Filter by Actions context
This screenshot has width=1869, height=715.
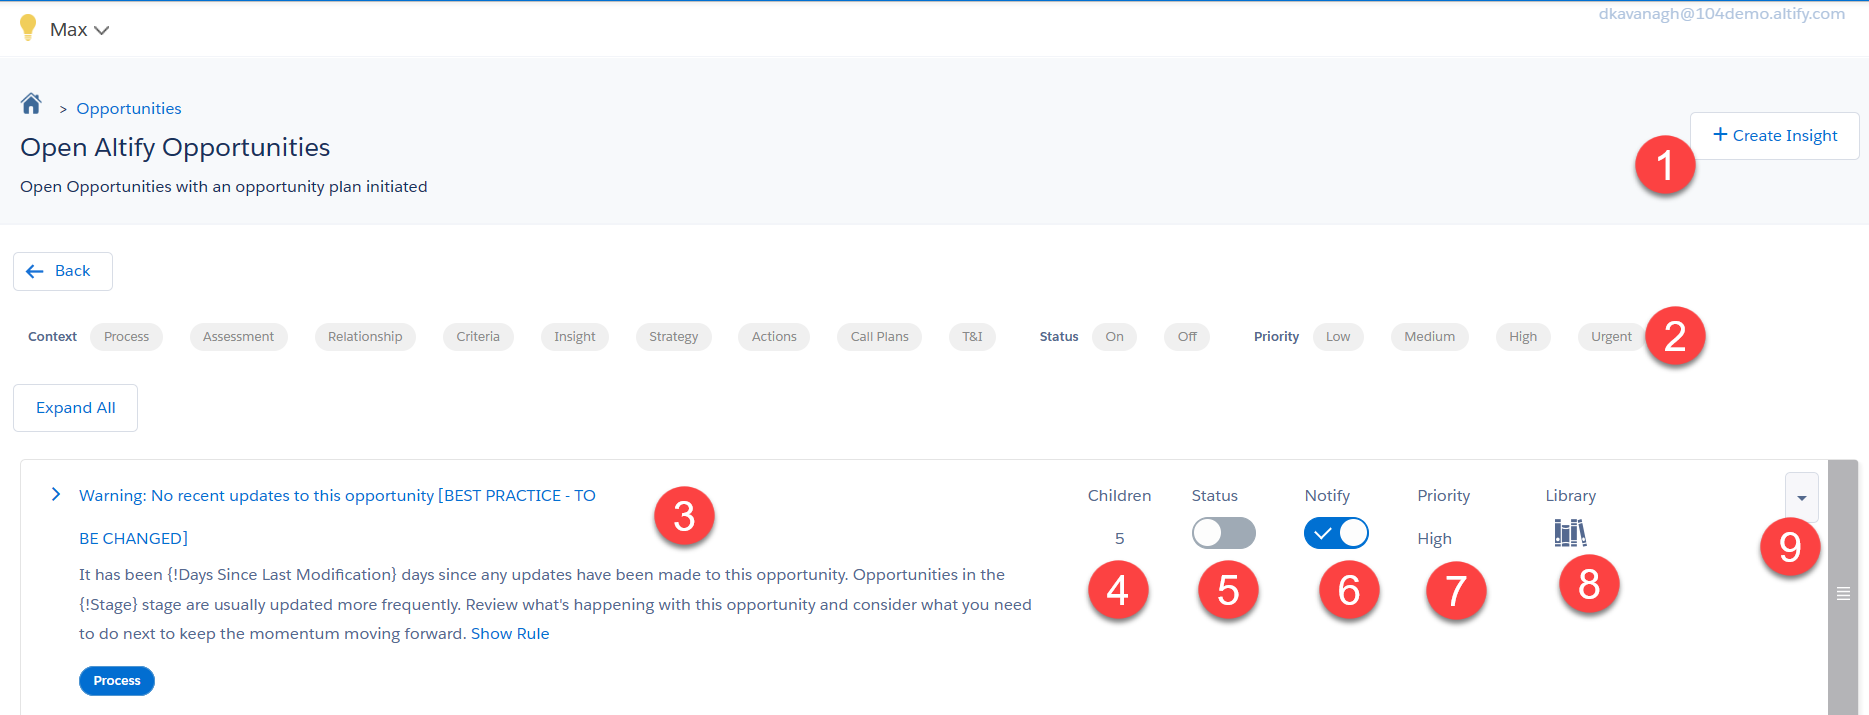pos(774,337)
